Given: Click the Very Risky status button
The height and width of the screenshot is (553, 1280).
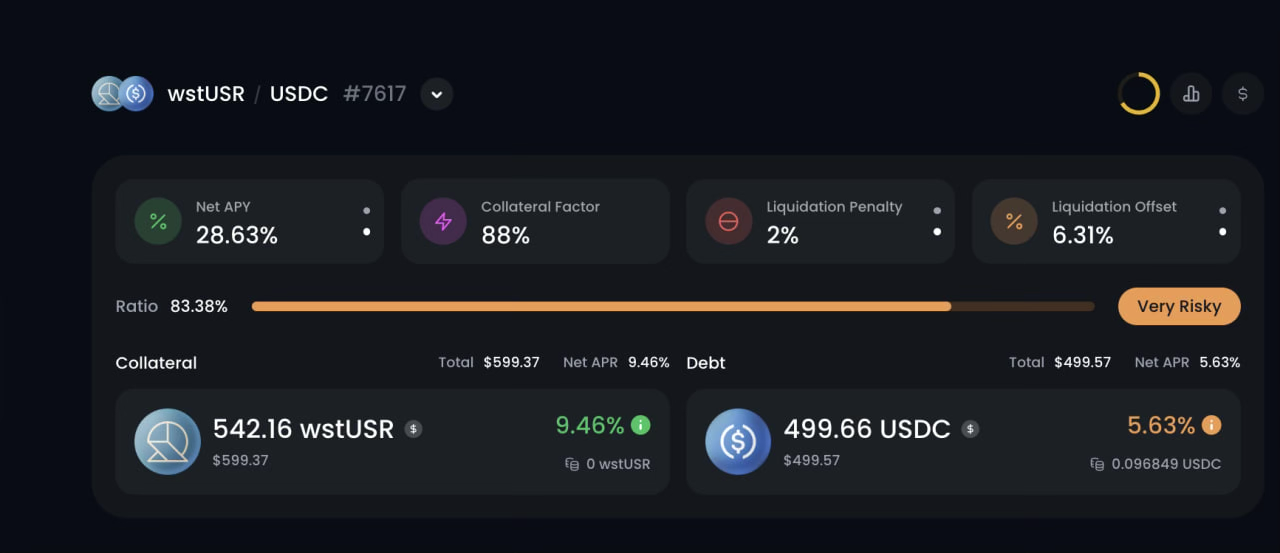Looking at the screenshot, I should click(x=1179, y=306).
